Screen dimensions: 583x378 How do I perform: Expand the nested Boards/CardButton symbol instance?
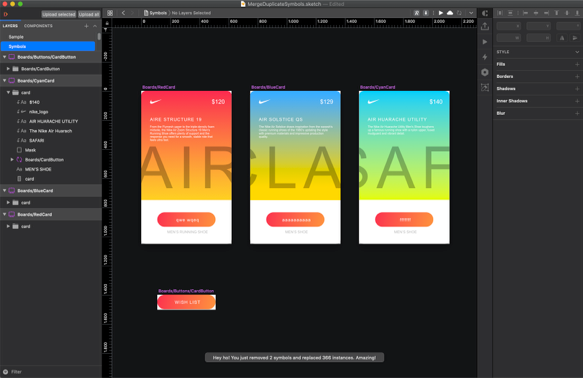point(12,160)
